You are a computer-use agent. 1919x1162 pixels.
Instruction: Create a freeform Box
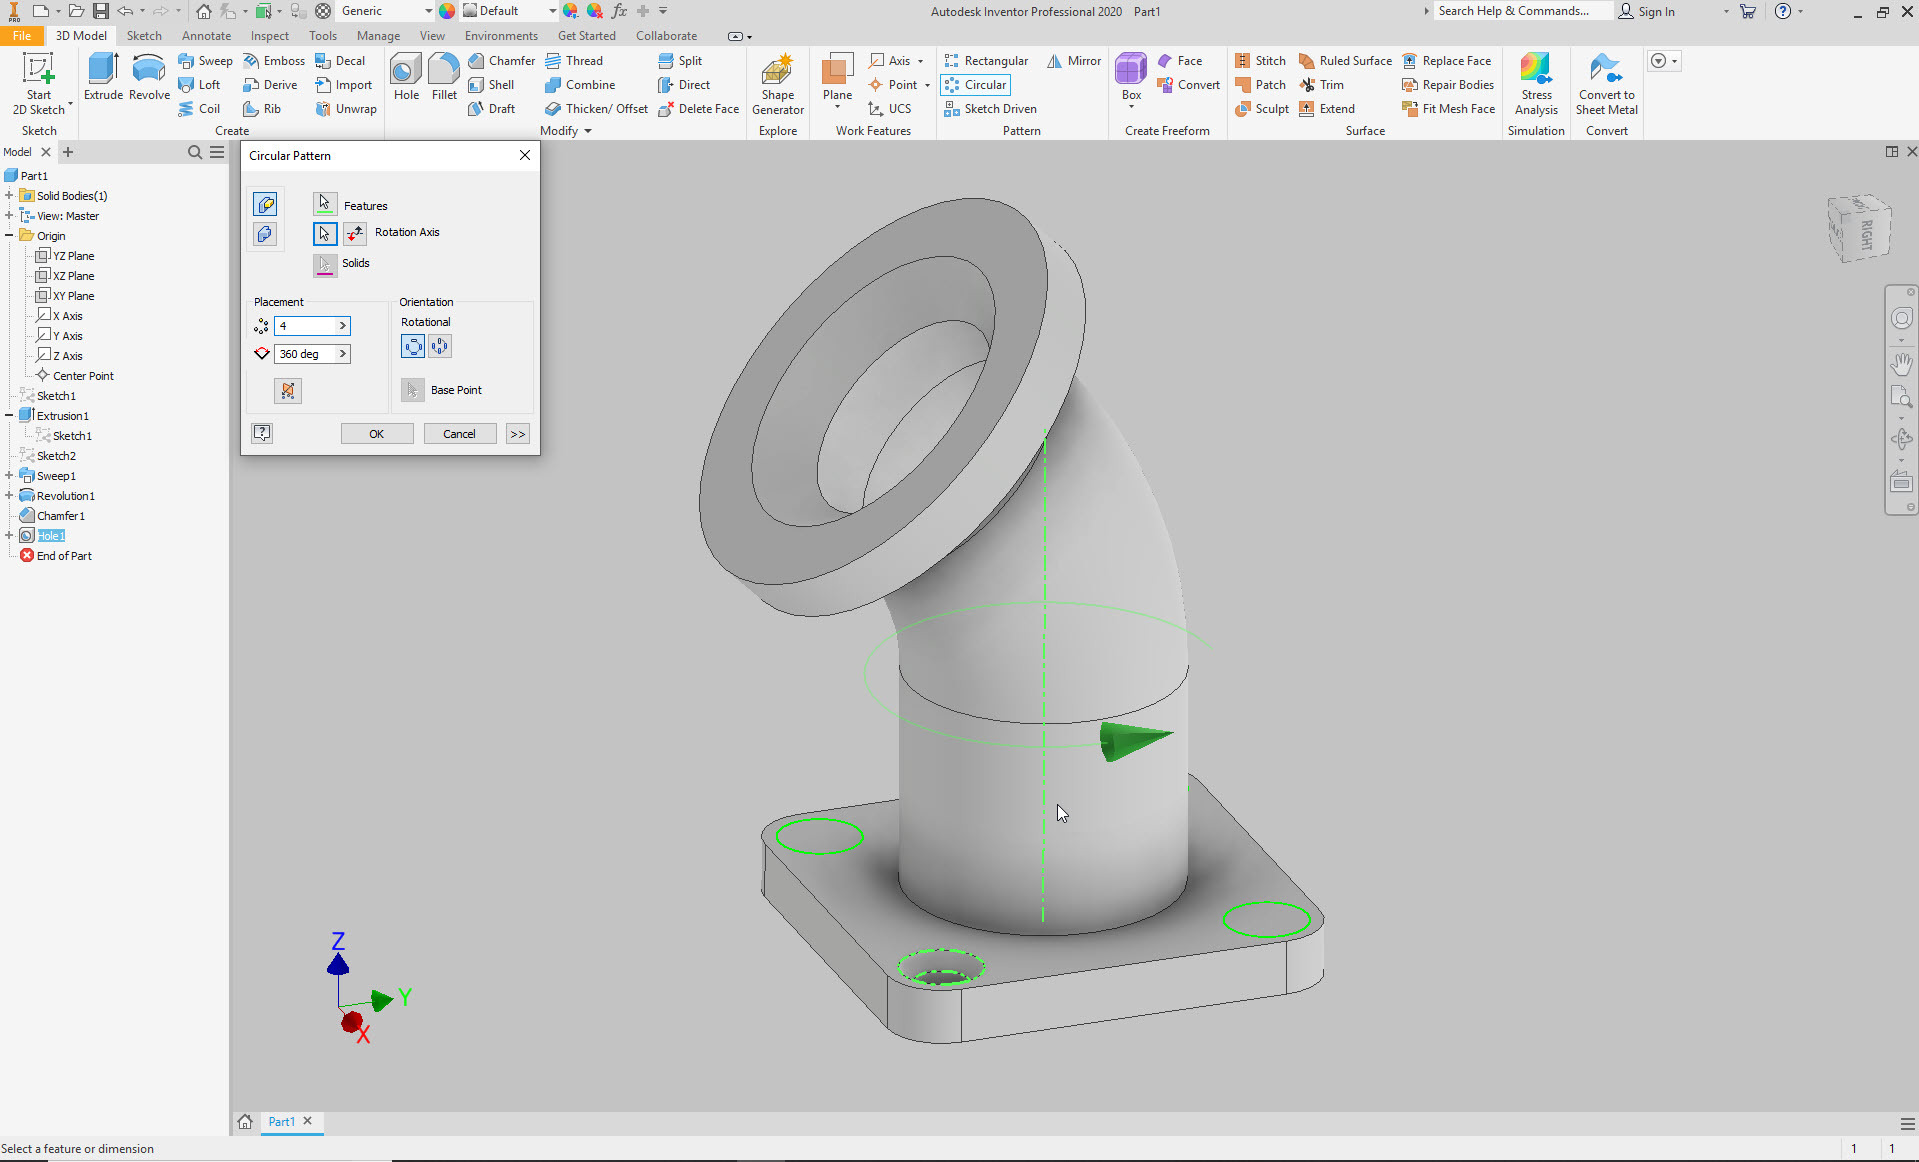tap(1131, 78)
